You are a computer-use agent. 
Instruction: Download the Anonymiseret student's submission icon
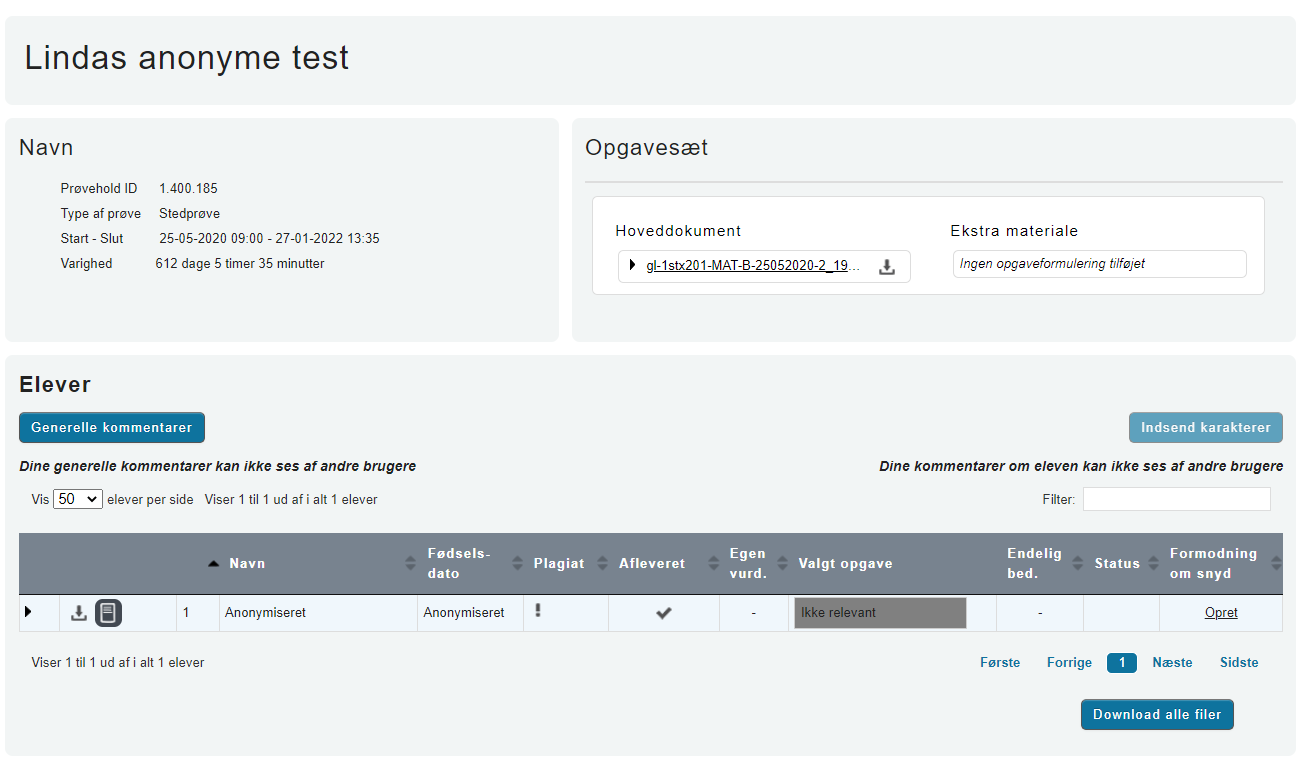point(79,613)
